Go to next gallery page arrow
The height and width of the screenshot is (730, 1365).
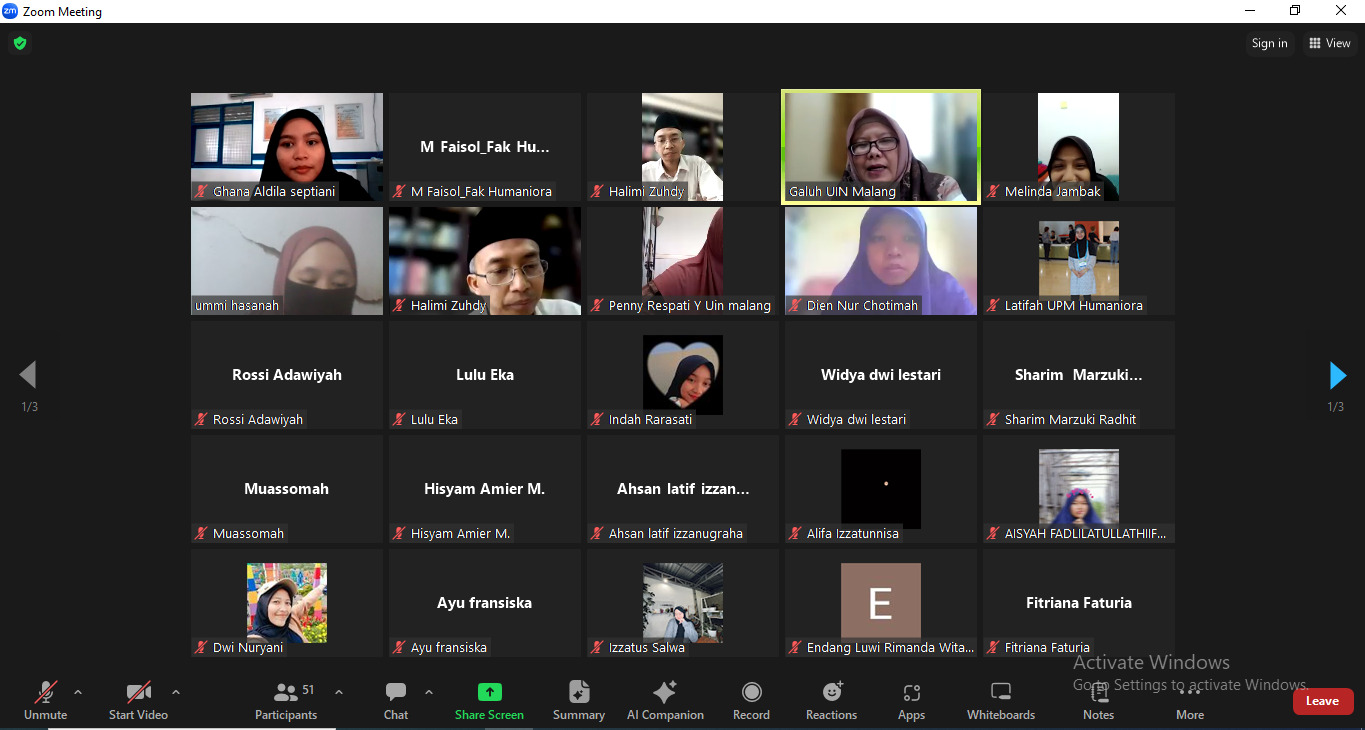pyautogui.click(x=1337, y=375)
